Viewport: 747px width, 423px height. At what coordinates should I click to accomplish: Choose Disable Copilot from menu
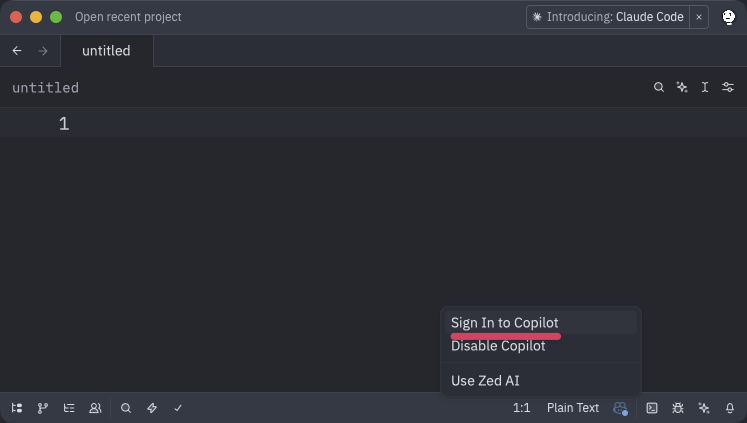[498, 346]
